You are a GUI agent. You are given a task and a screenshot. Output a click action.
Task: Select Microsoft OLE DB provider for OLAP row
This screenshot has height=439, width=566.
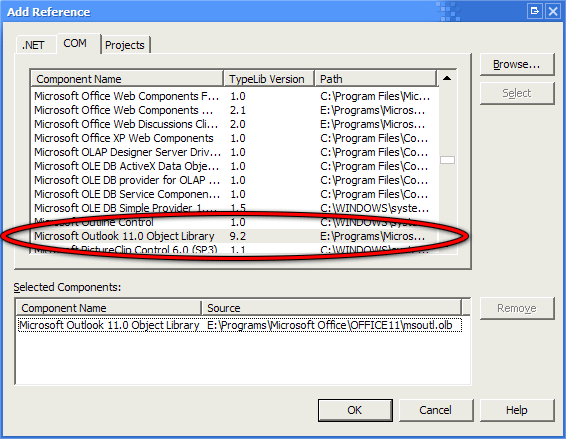click(x=235, y=180)
